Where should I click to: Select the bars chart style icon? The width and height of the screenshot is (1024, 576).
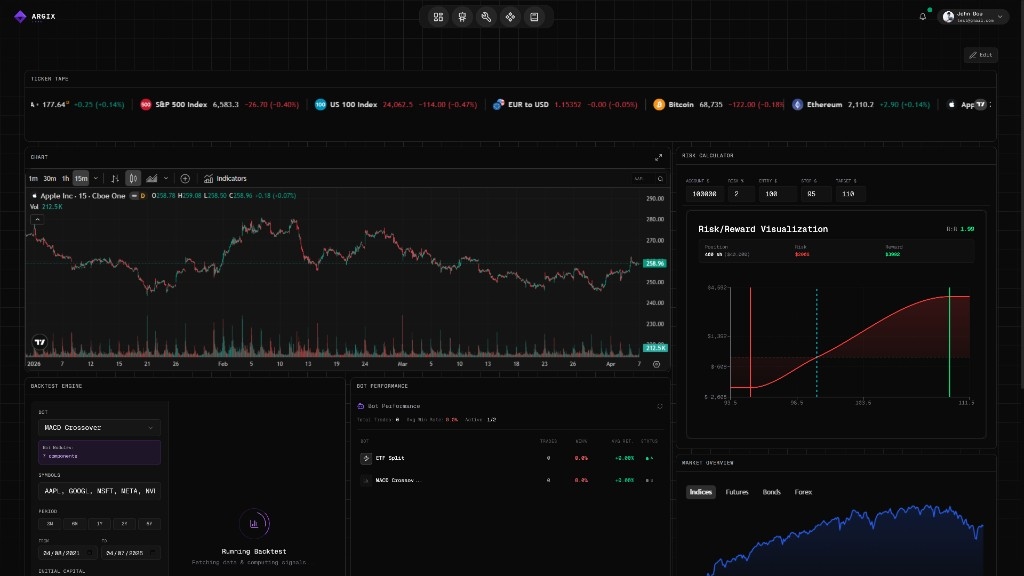pos(115,178)
